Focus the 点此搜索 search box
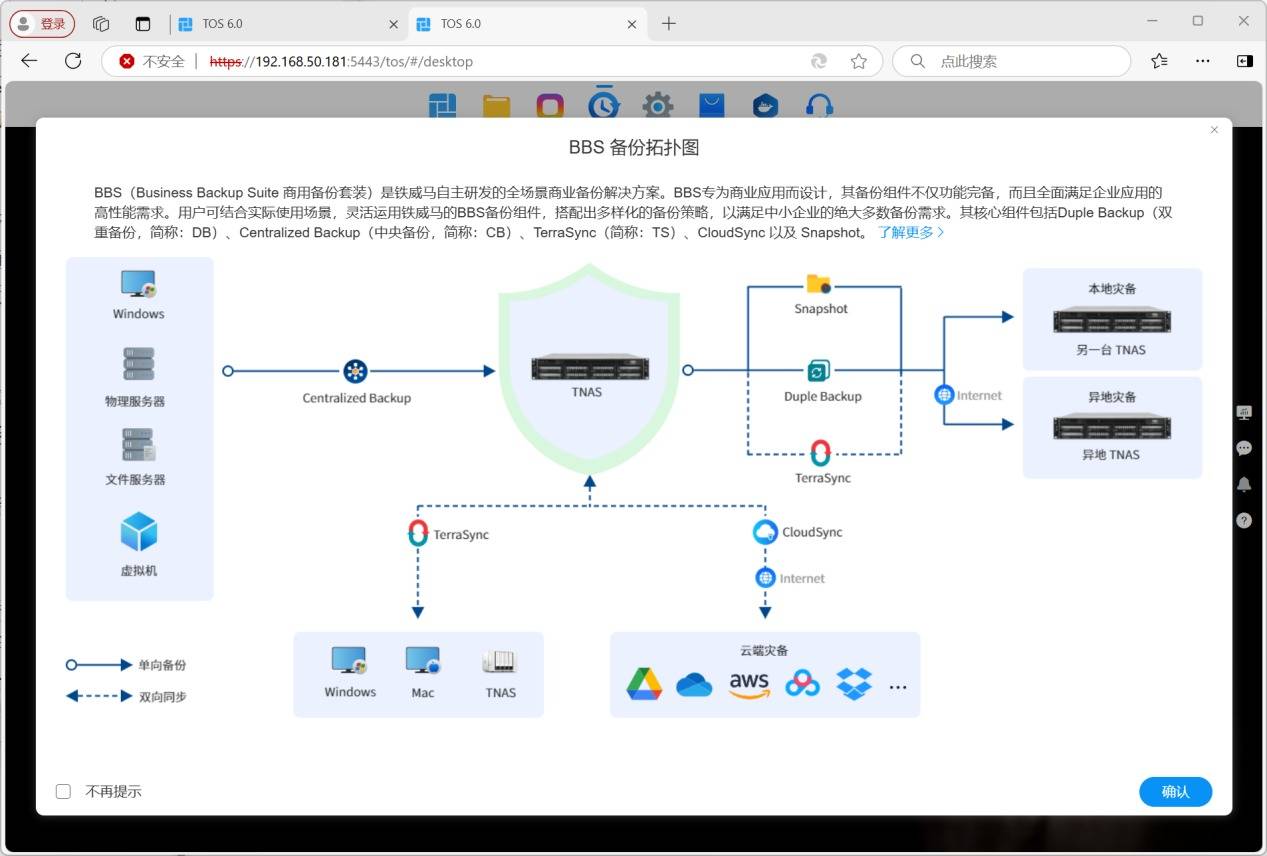The width and height of the screenshot is (1267, 856). (x=1020, y=61)
